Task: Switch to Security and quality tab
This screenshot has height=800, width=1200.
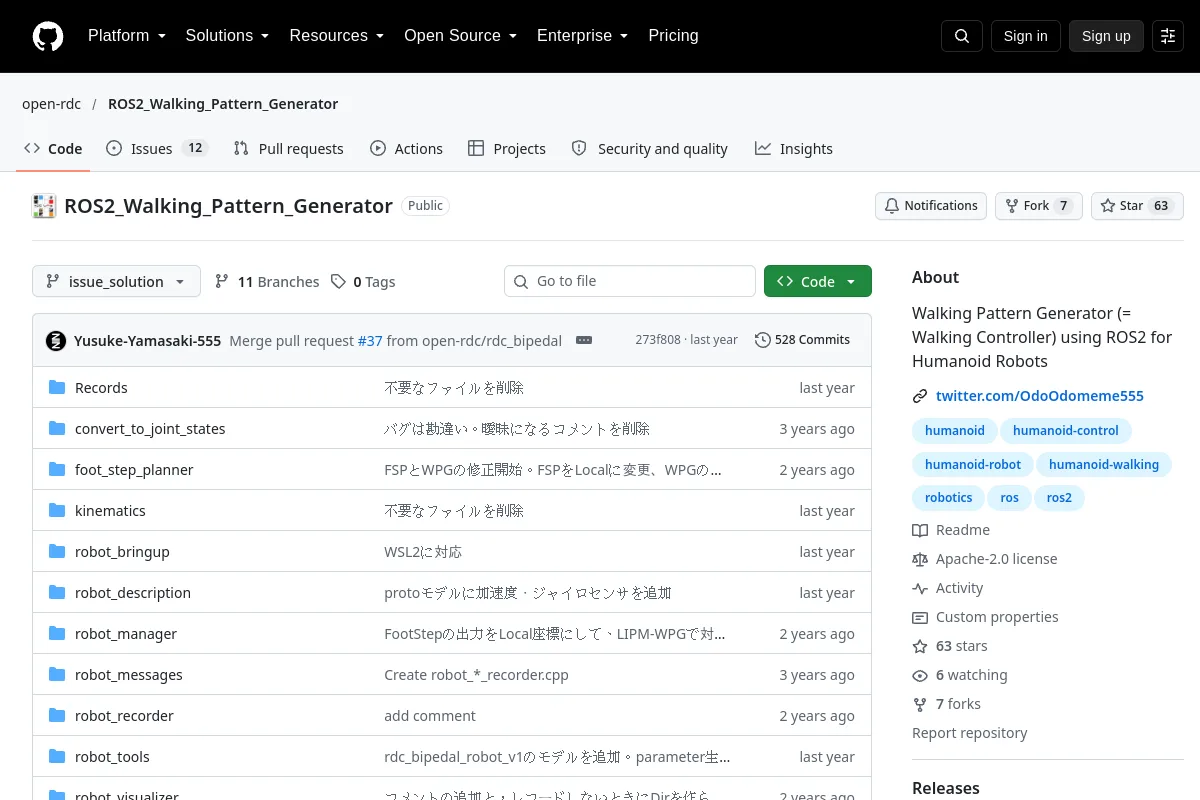Action: [x=649, y=149]
